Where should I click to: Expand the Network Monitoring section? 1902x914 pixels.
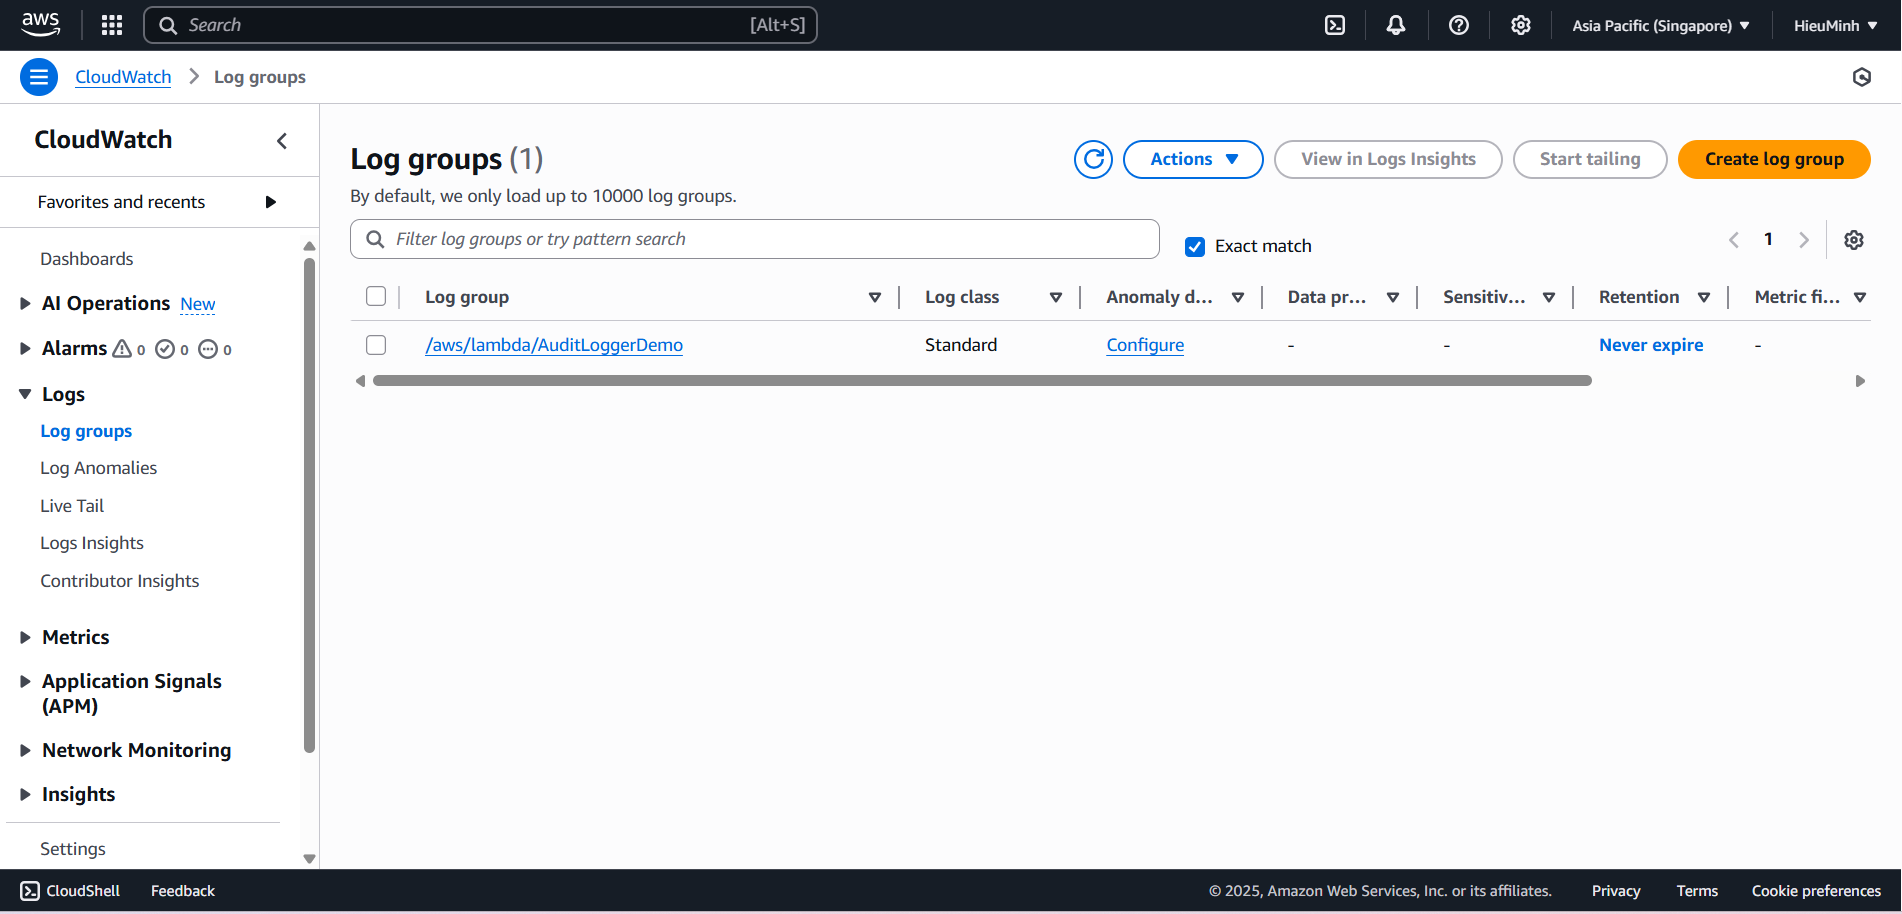pos(25,750)
